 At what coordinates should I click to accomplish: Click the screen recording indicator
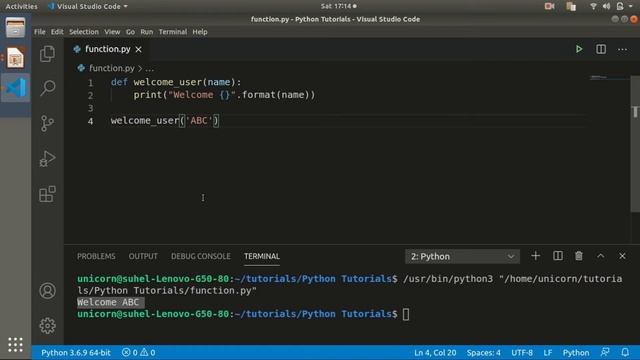(549, 6)
